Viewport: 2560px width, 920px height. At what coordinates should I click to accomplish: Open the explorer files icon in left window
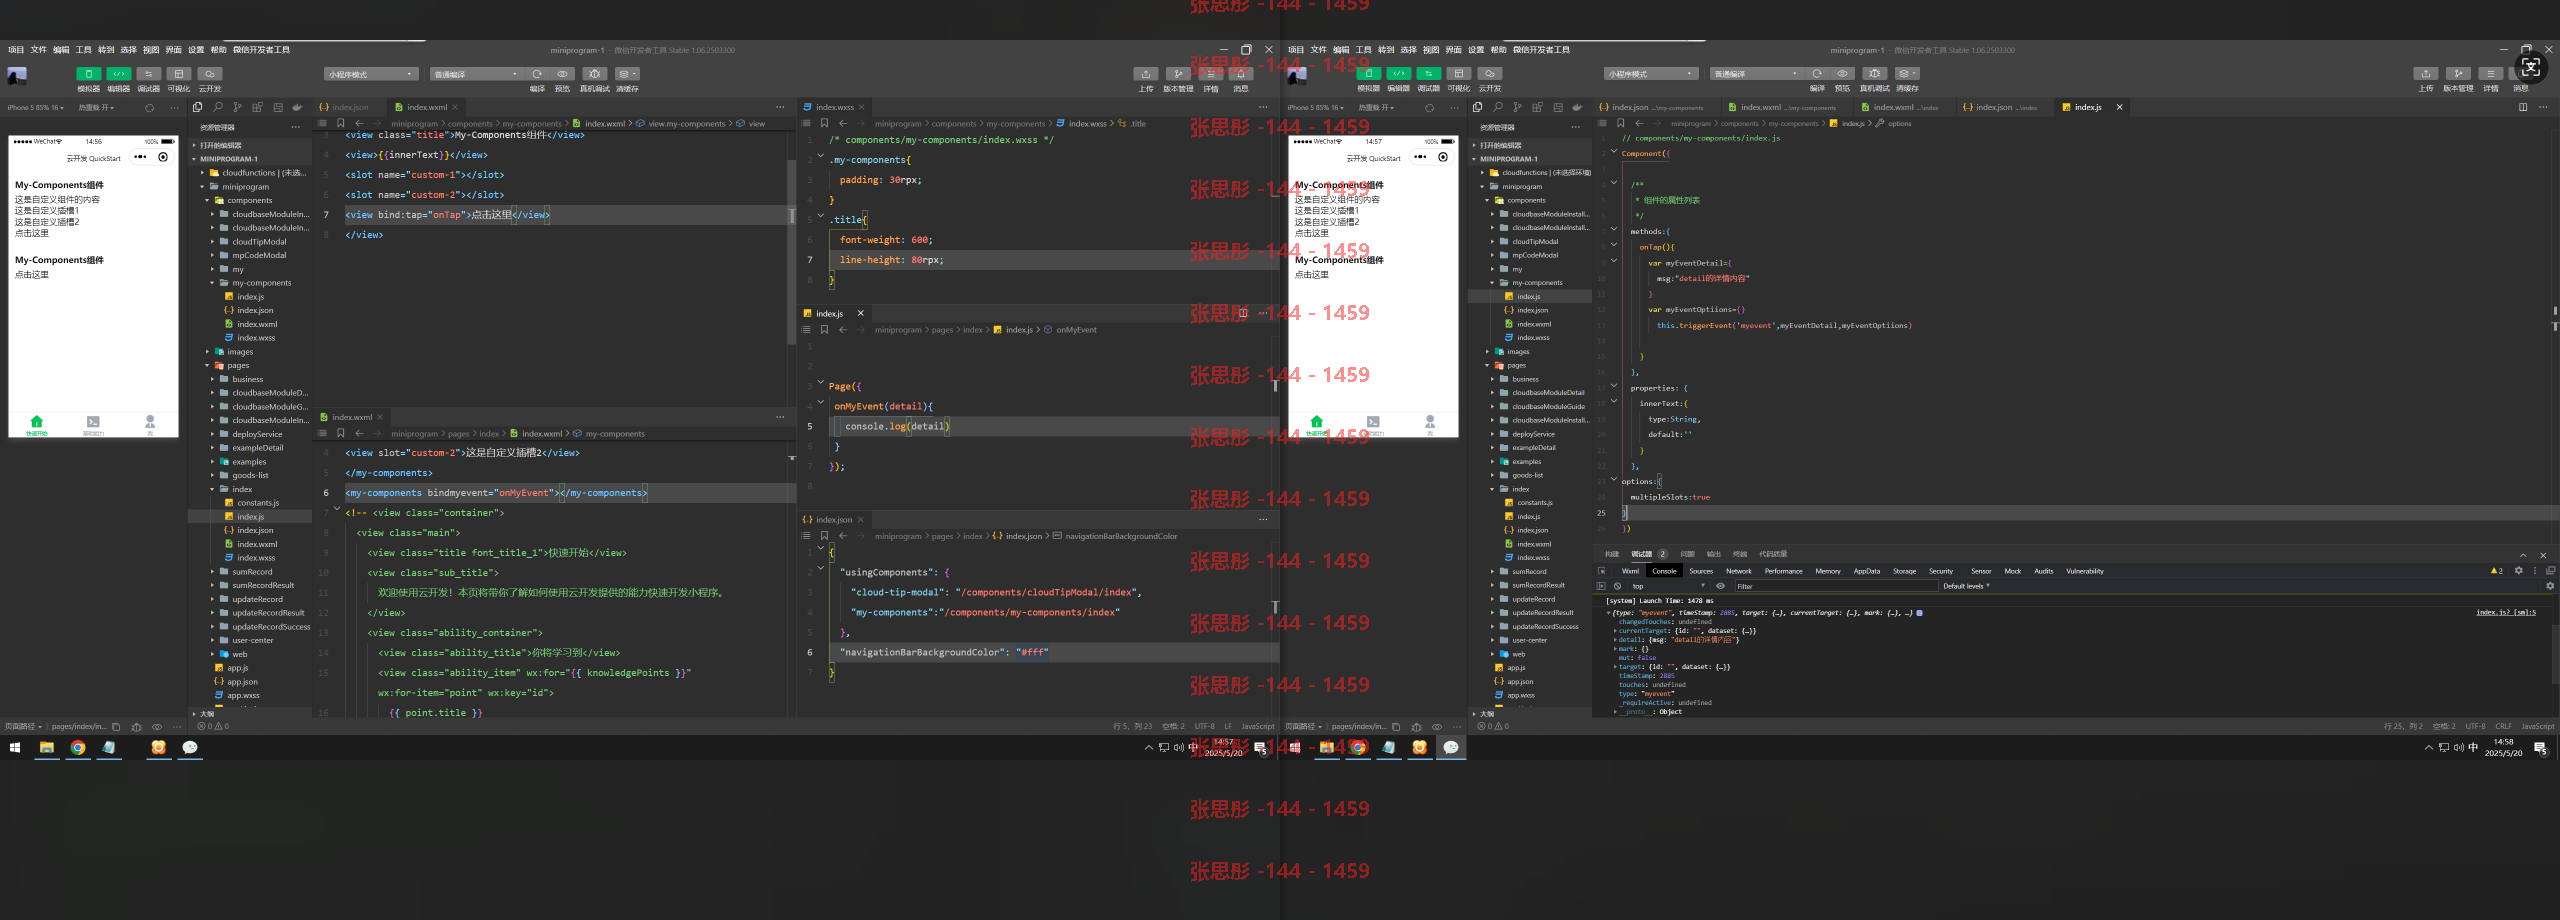pyautogui.click(x=198, y=107)
